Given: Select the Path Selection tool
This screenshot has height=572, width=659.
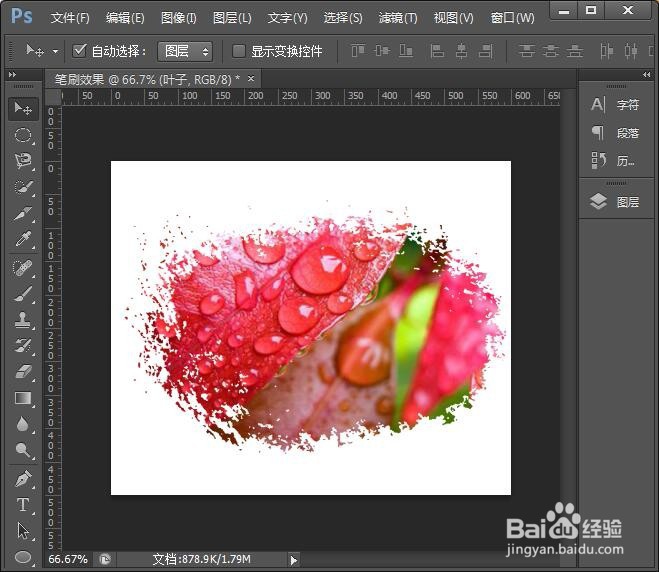Looking at the screenshot, I should [x=23, y=531].
